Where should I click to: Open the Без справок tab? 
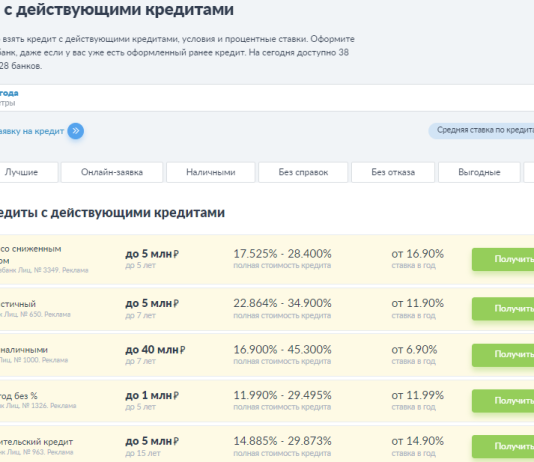(303, 172)
